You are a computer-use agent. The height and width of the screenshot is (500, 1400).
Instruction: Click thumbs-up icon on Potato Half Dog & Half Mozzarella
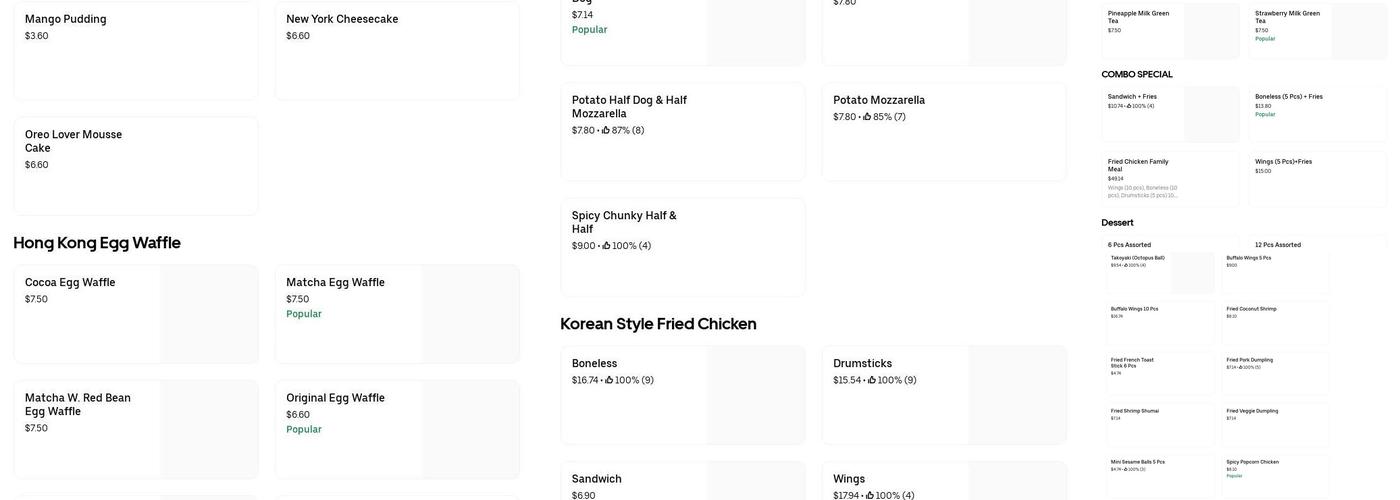point(606,130)
